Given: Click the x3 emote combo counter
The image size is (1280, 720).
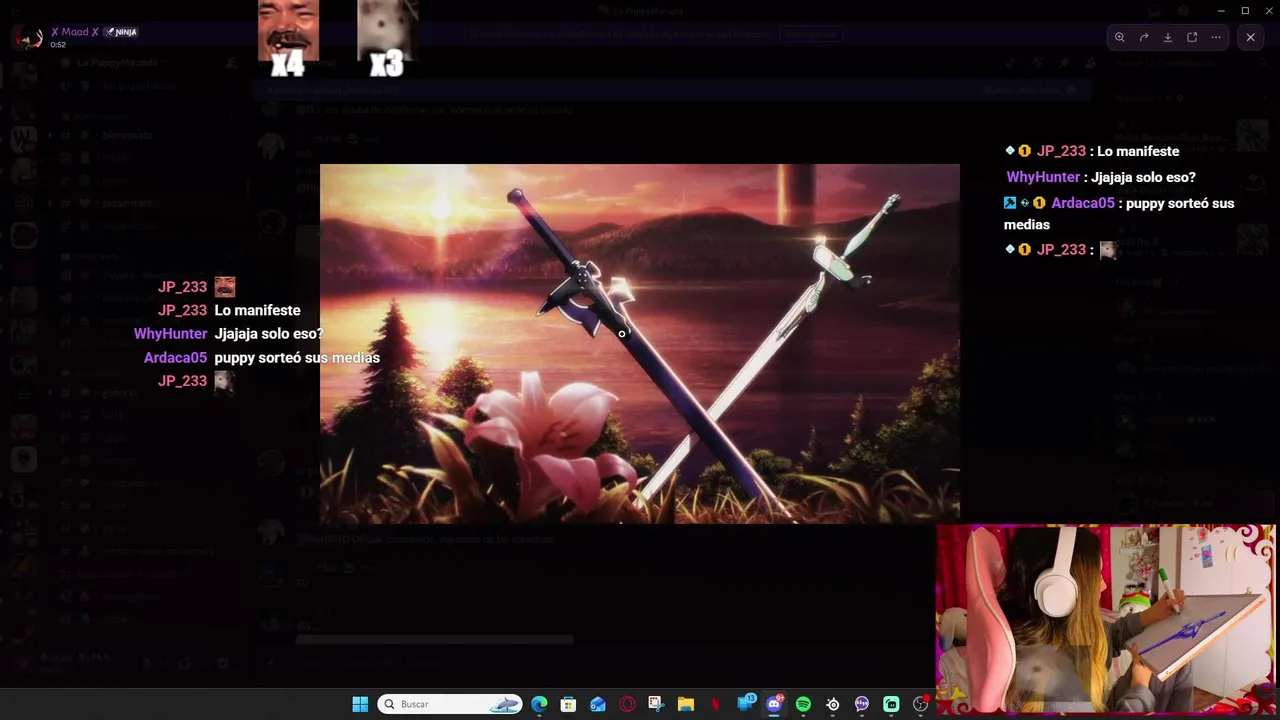Looking at the screenshot, I should [386, 64].
